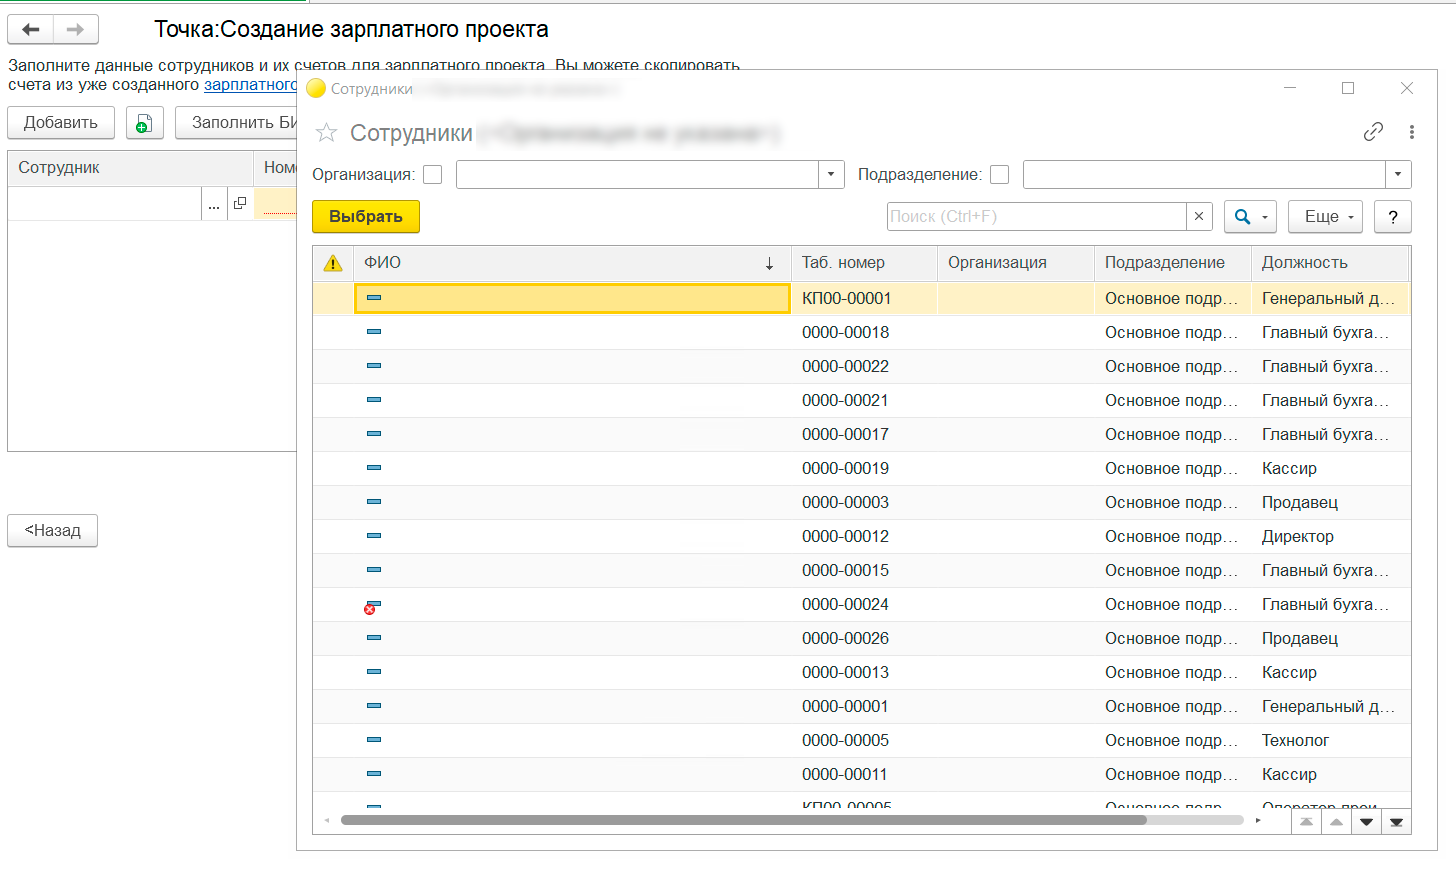The image size is (1456, 872).
Task: Enable the Подразделение filter checkbox
Action: click(x=1000, y=175)
